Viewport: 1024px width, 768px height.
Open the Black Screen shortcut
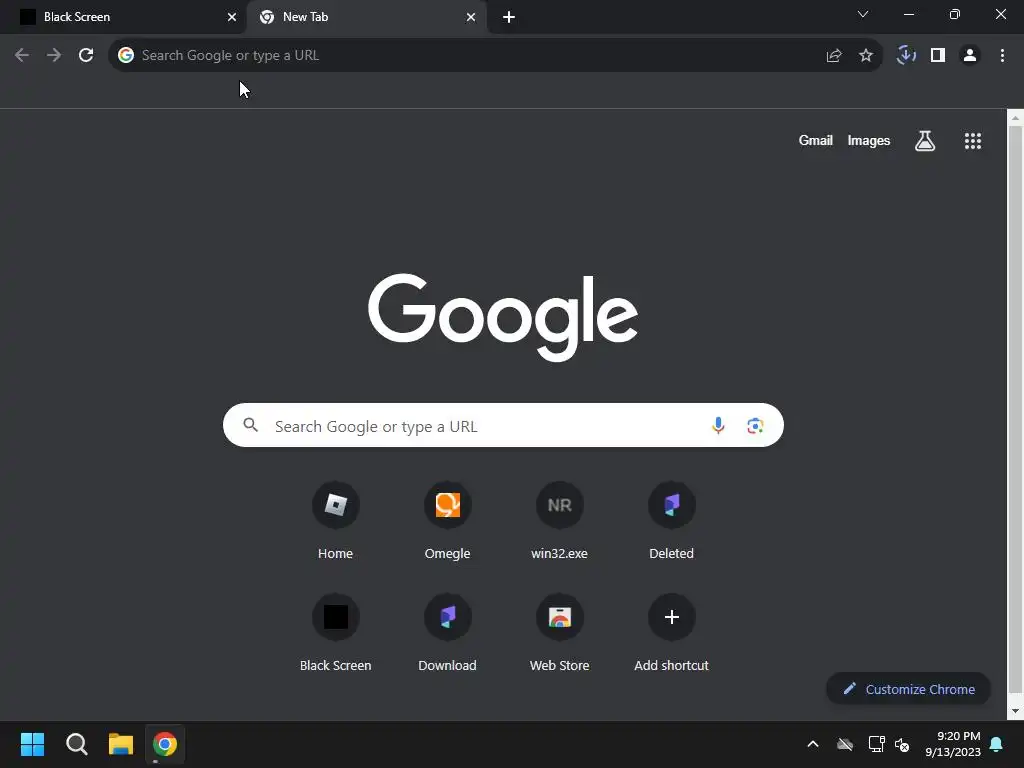[x=336, y=633]
